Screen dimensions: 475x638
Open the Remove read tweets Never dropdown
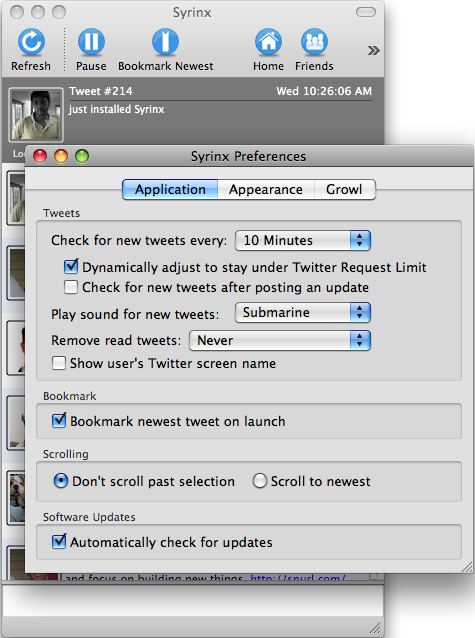tap(280, 340)
